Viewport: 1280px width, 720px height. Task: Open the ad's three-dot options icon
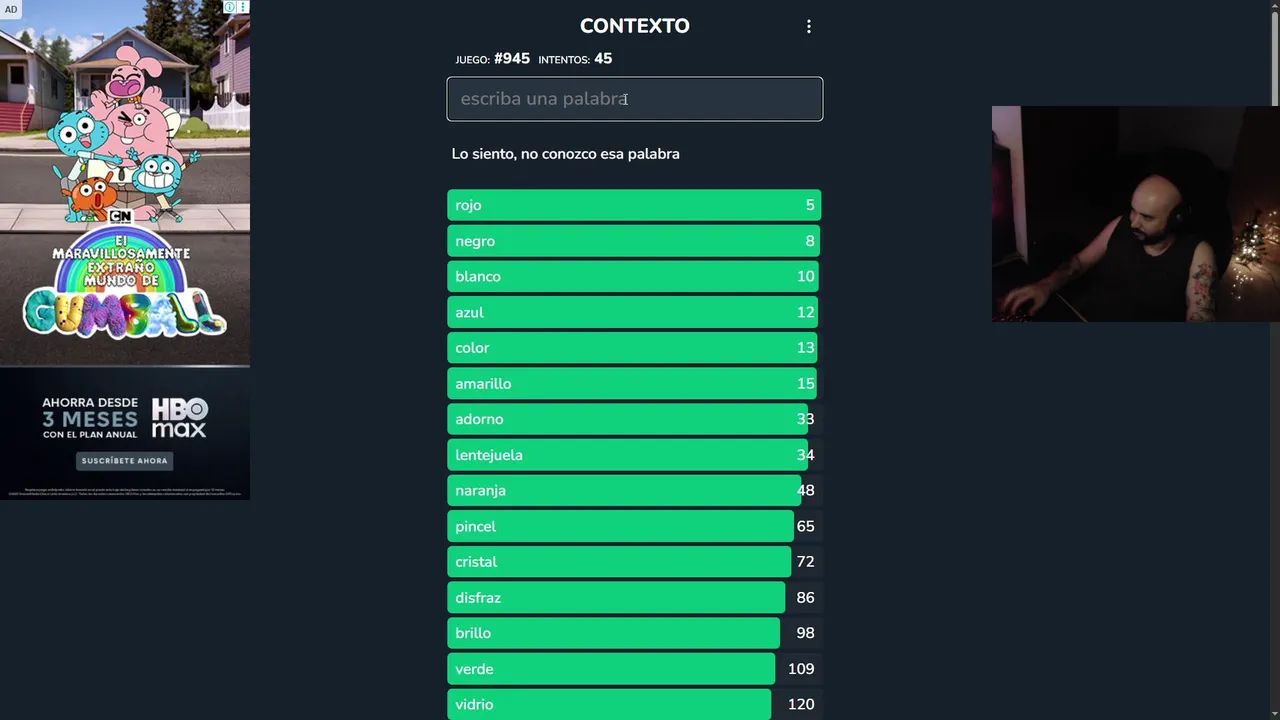tap(242, 7)
